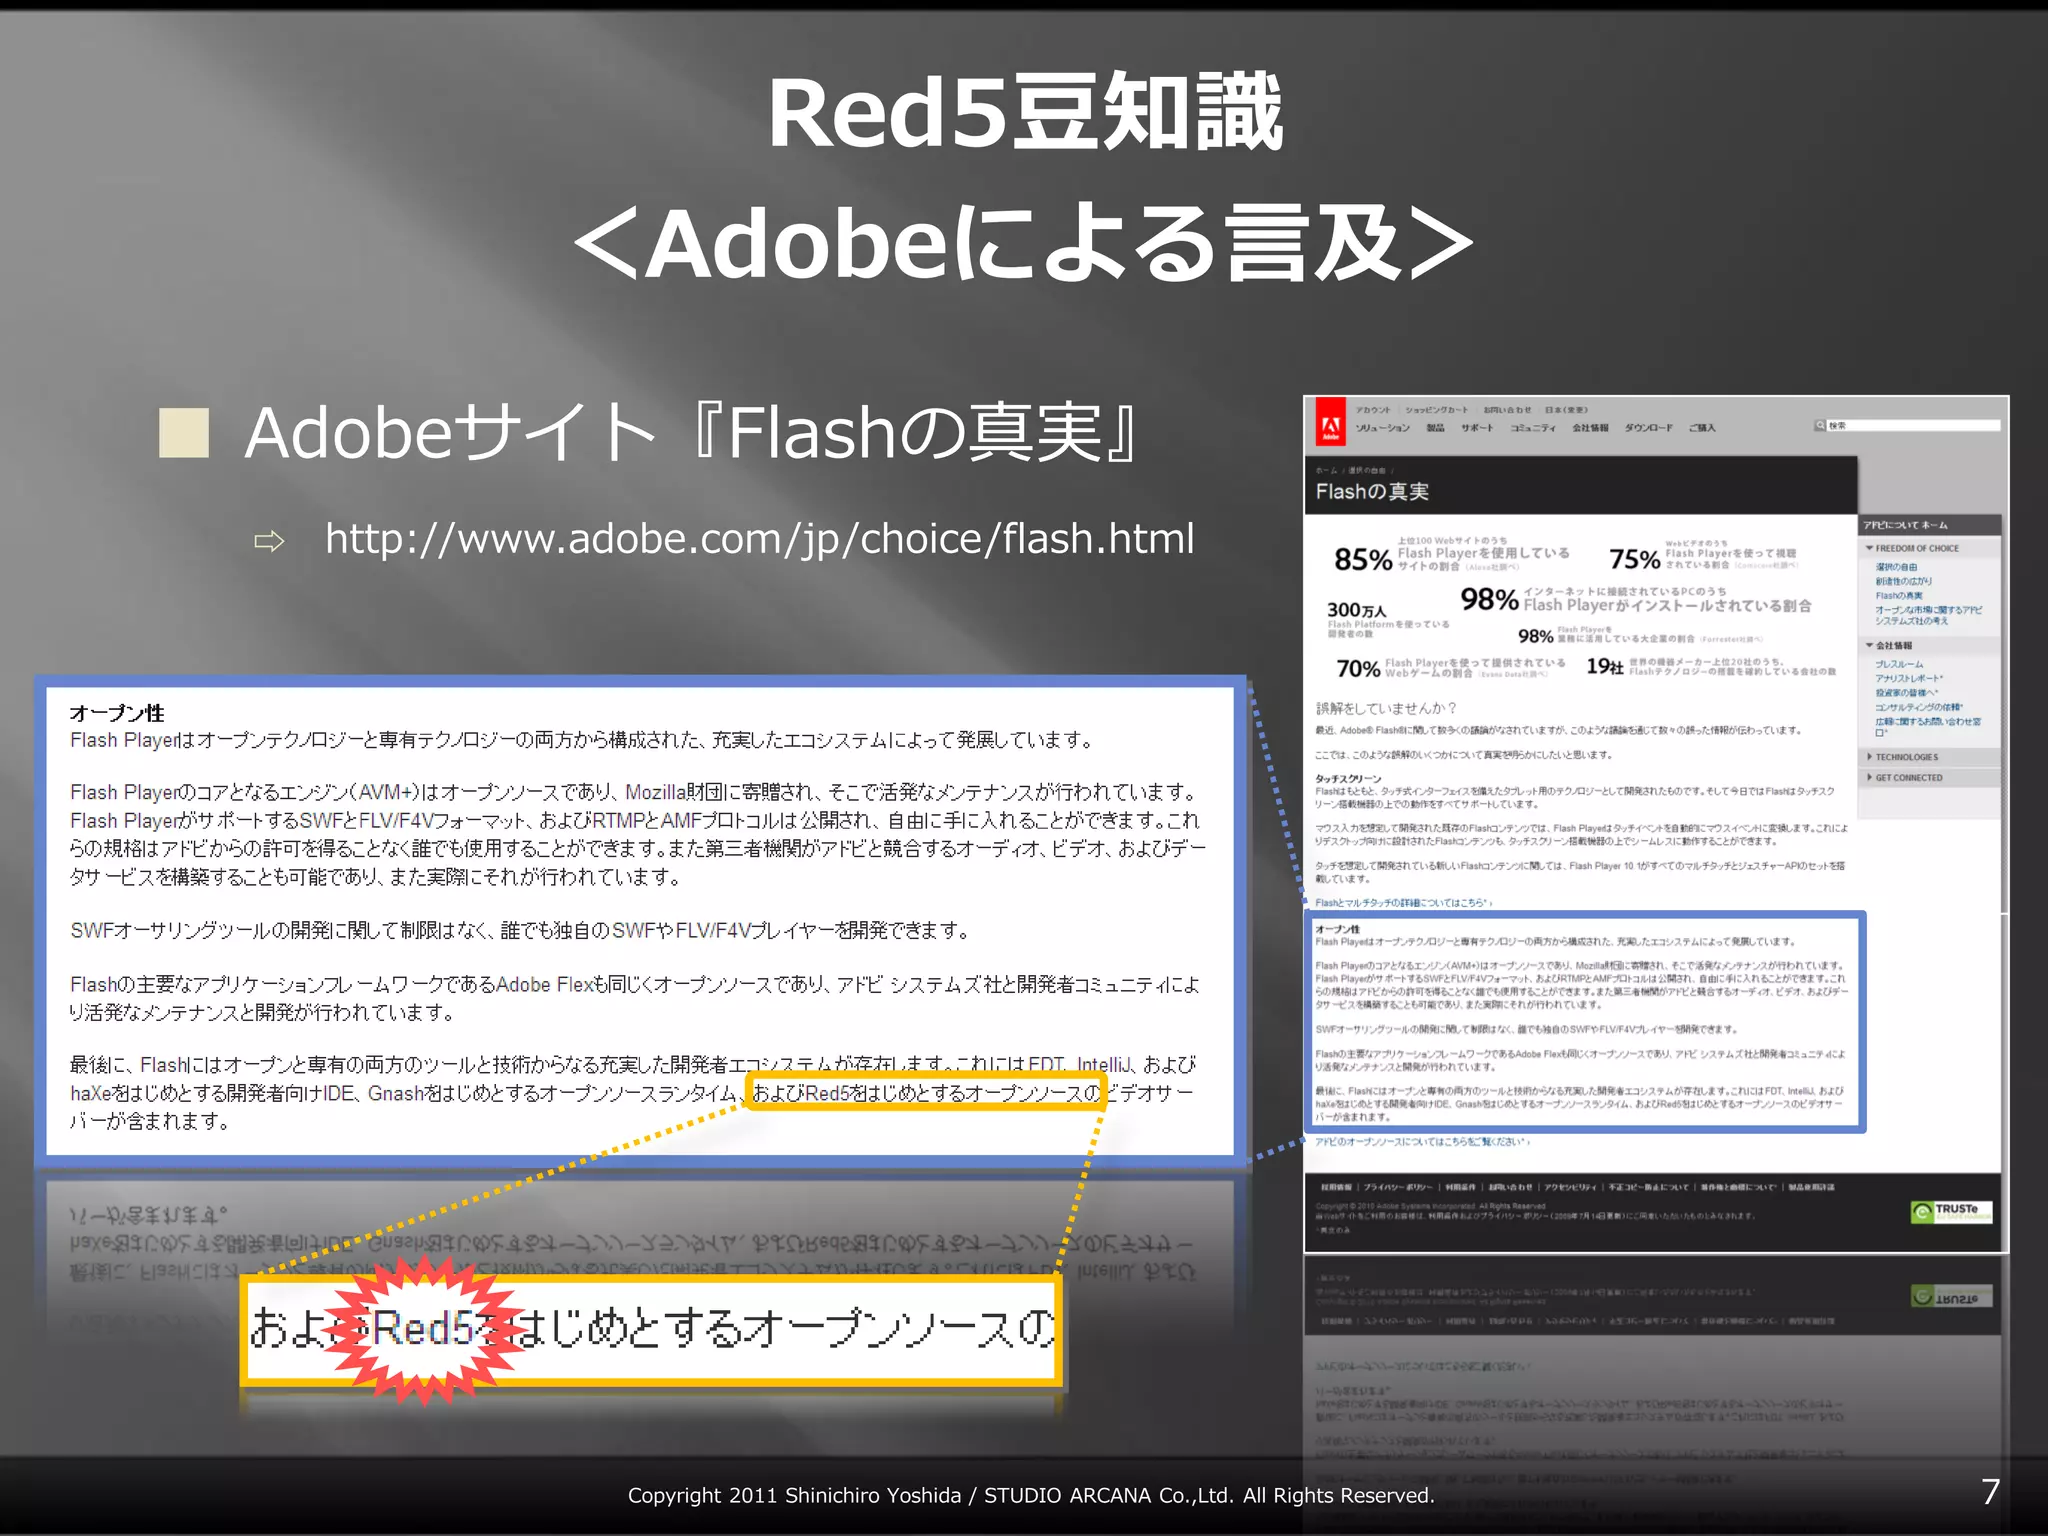Click the slide page number 7
Screen dimensions: 2048x1536
pos(1990,1491)
